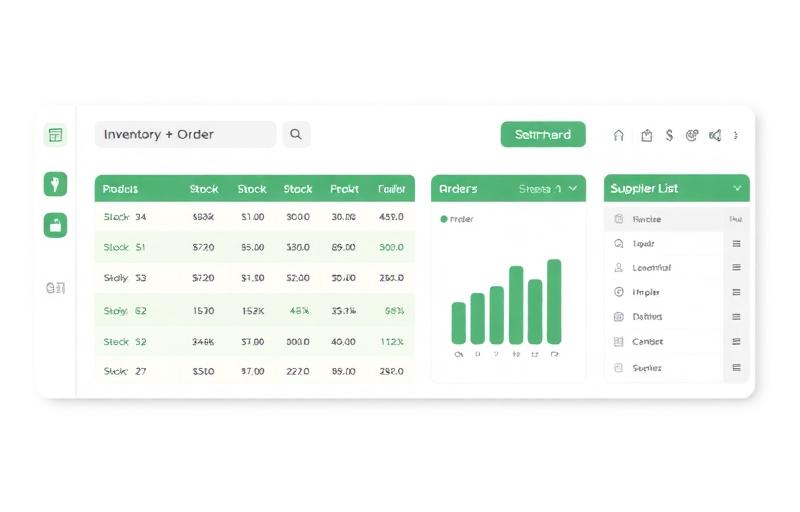Select the Dahlird supplier name
This screenshot has height=512, width=800.
pyautogui.click(x=647, y=317)
